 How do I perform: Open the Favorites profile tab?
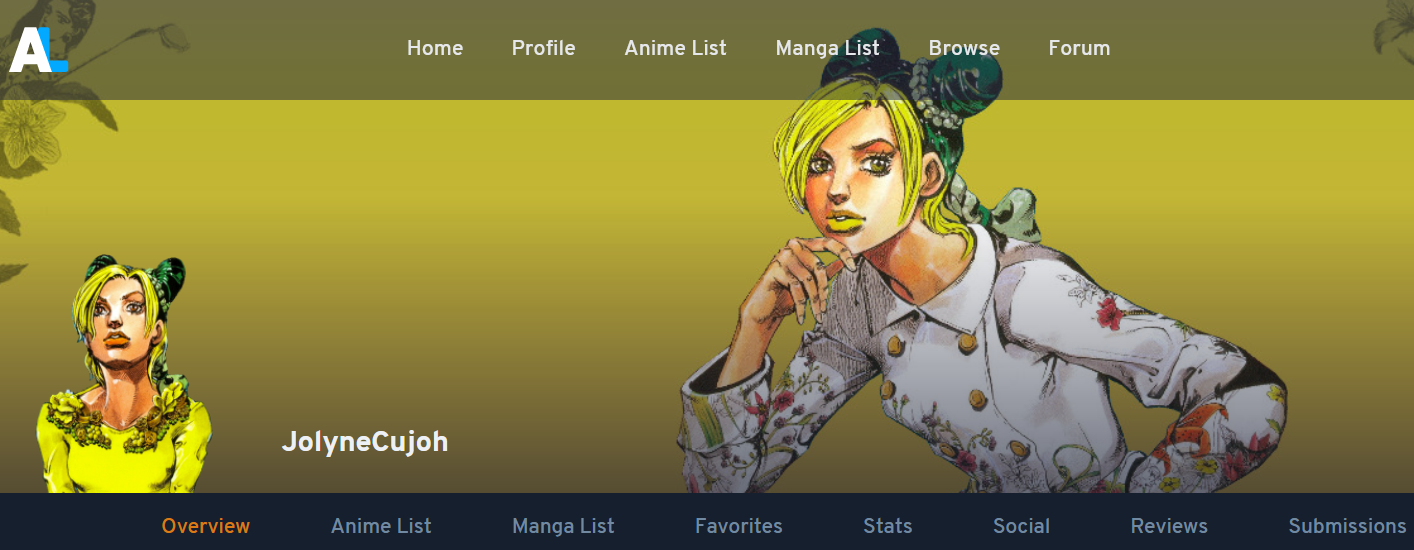pos(739,526)
